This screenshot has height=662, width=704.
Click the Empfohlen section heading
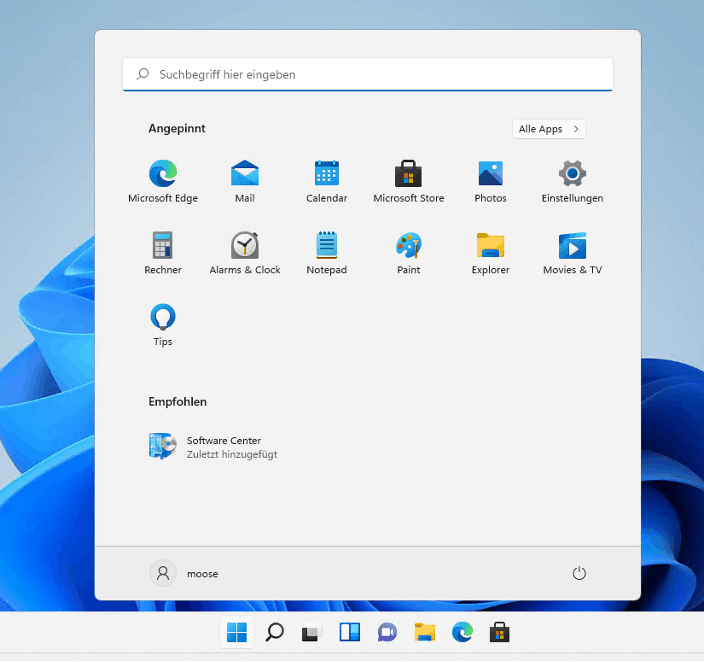pos(178,402)
